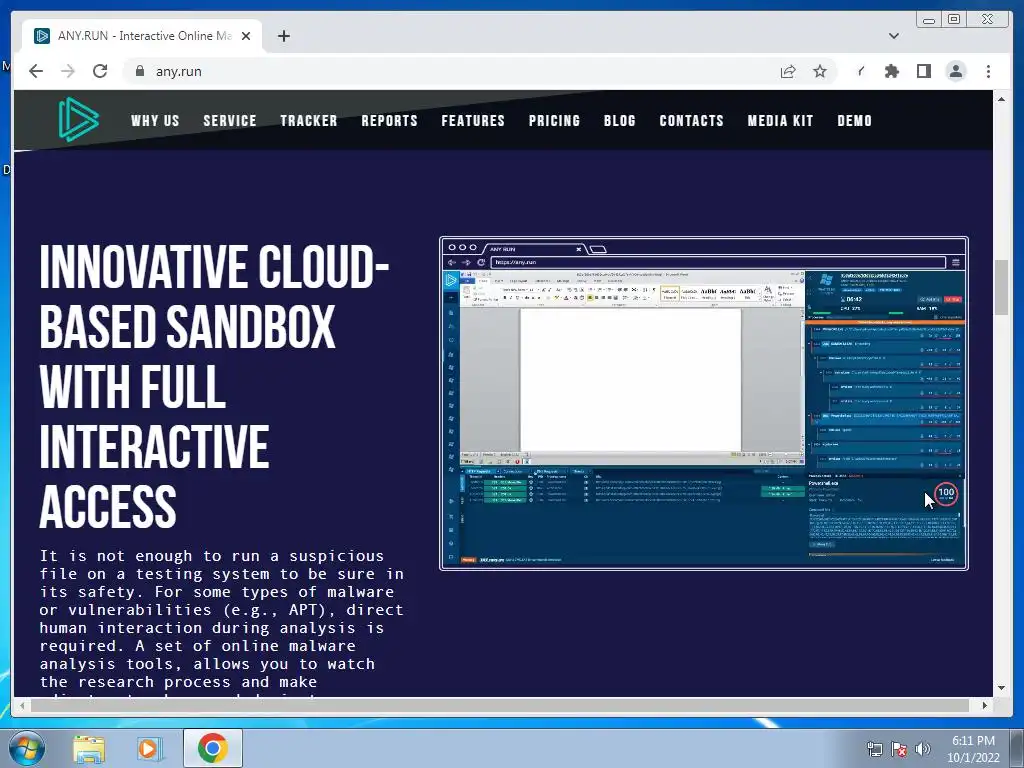Open the volume speaker tray icon
The width and height of the screenshot is (1024, 768).
point(923,748)
